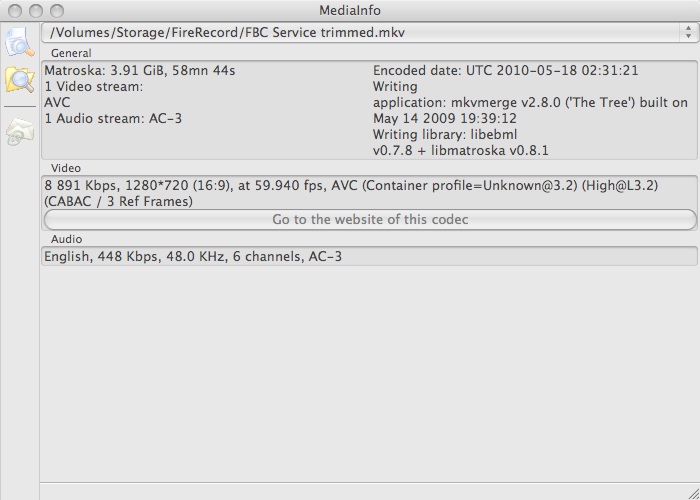Click the 8 891 Kbps video details field

(369, 193)
